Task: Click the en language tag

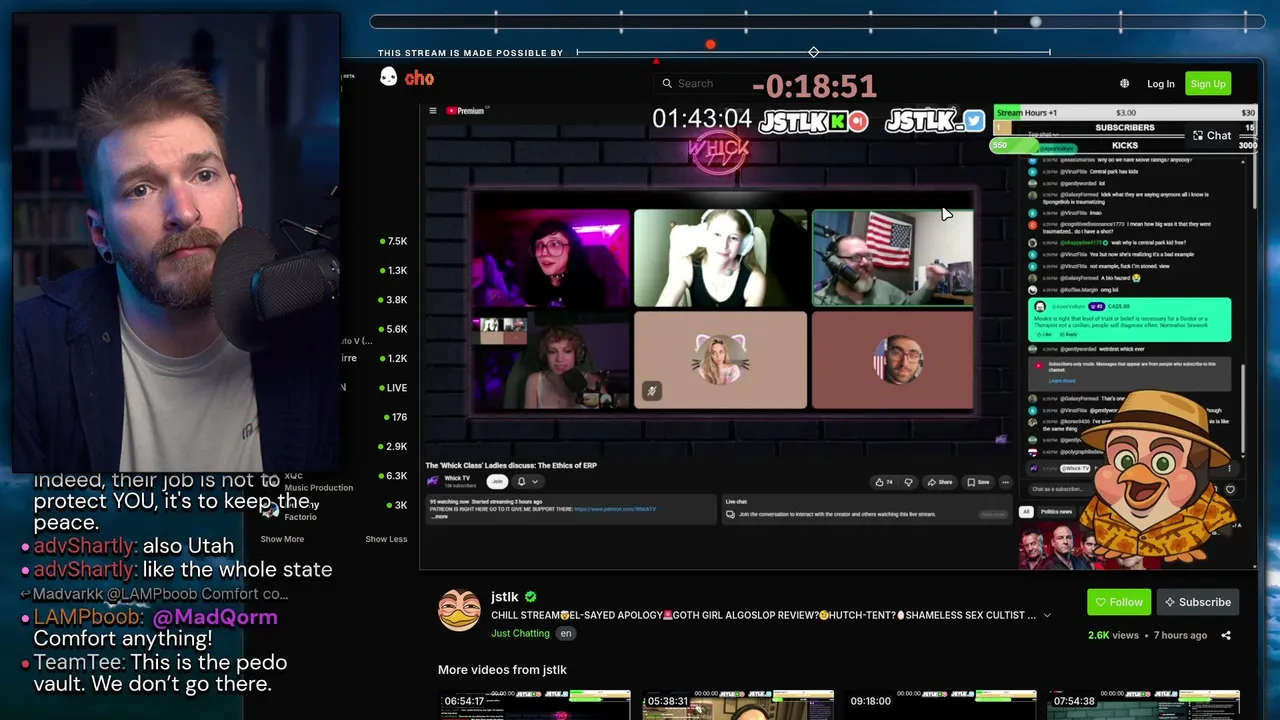Action: (x=566, y=633)
